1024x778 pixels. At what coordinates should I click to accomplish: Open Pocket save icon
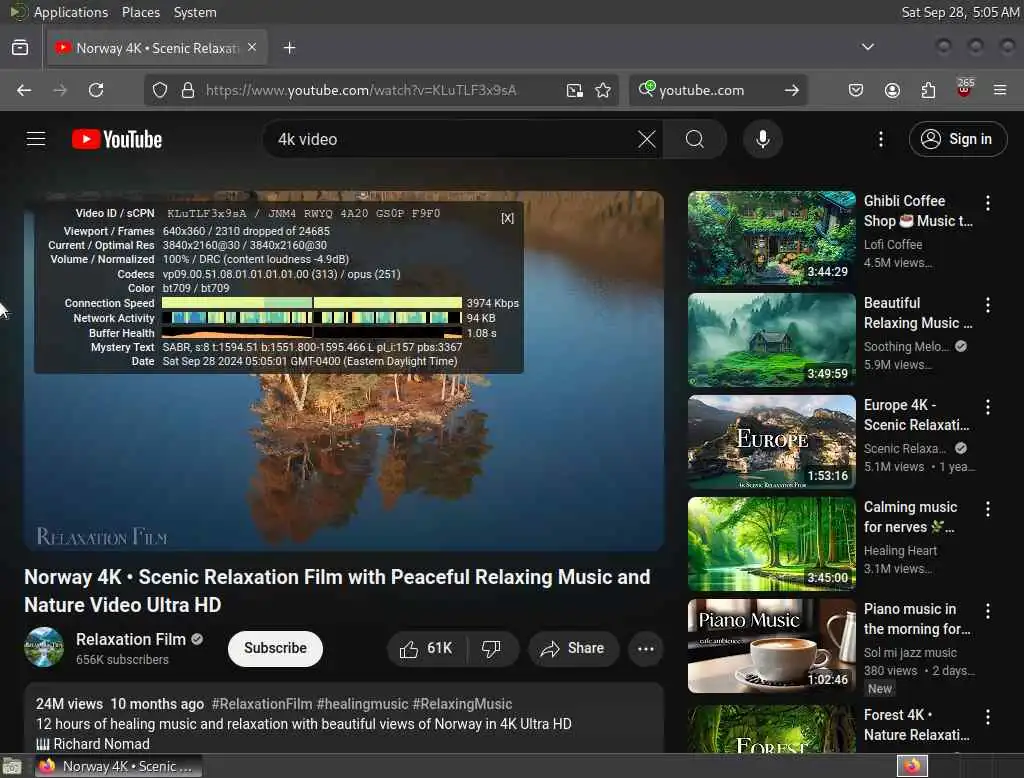[856, 90]
